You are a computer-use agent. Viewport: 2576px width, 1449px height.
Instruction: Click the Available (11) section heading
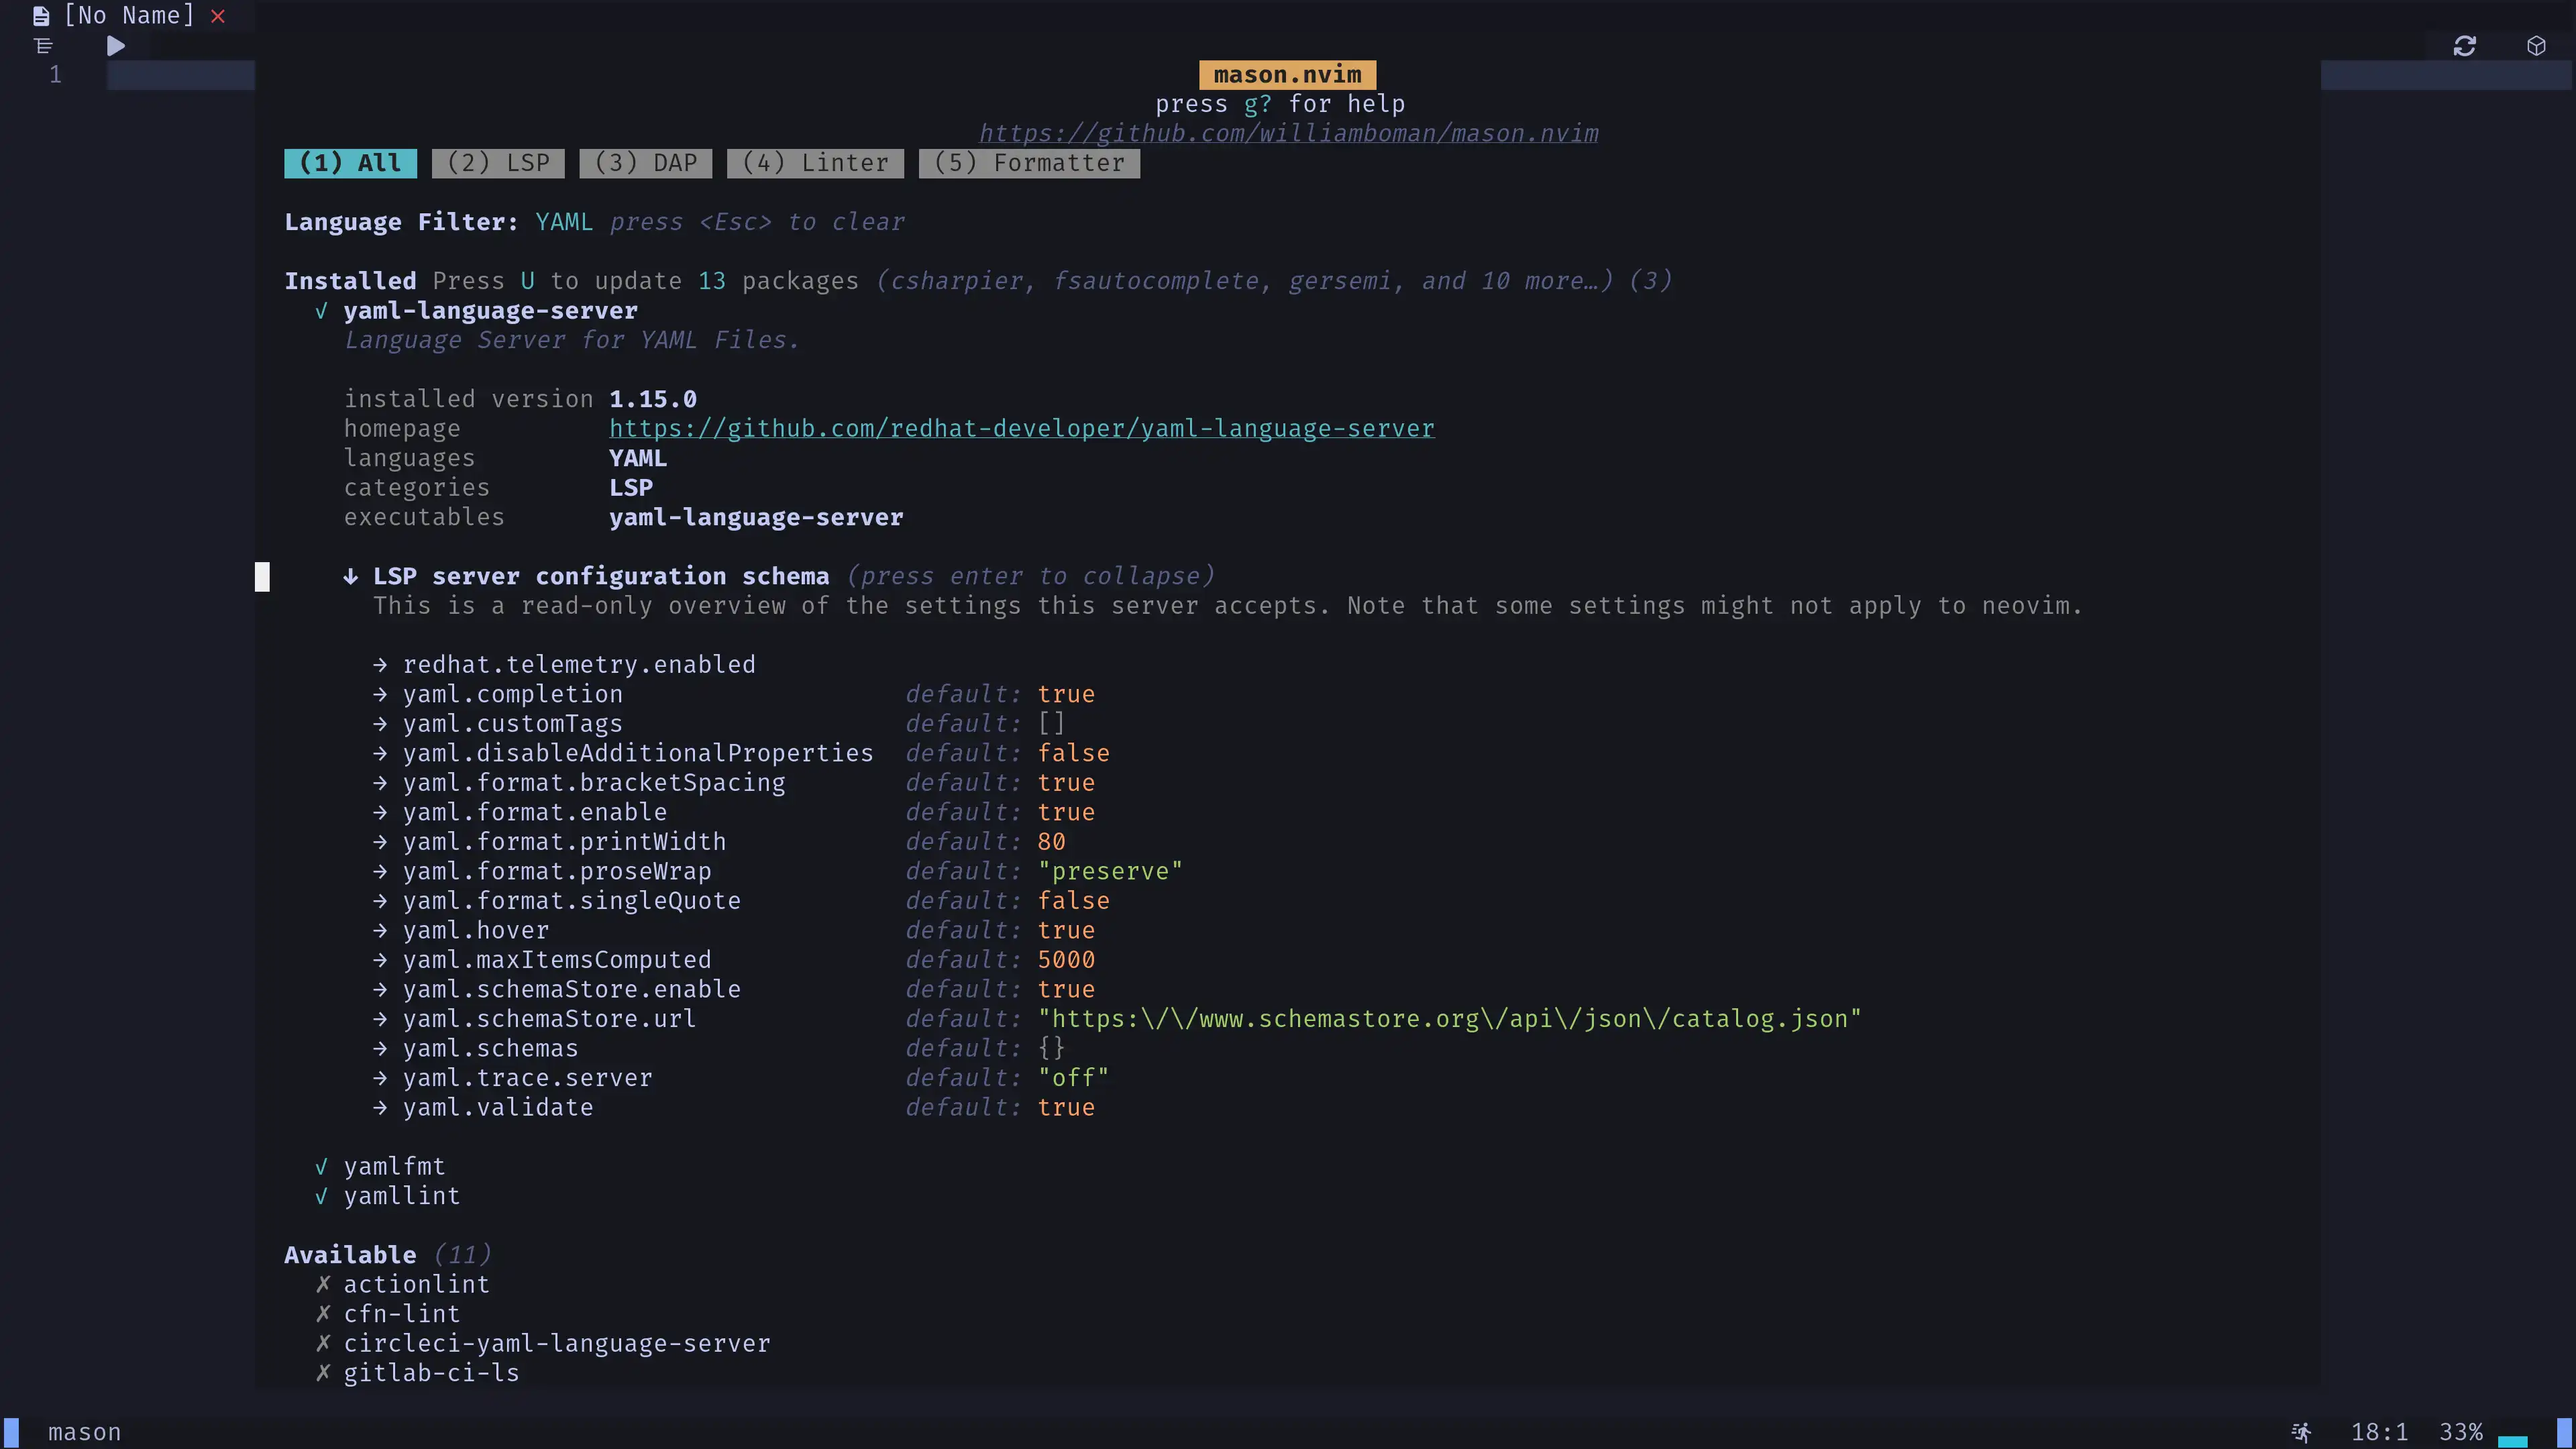(387, 1255)
